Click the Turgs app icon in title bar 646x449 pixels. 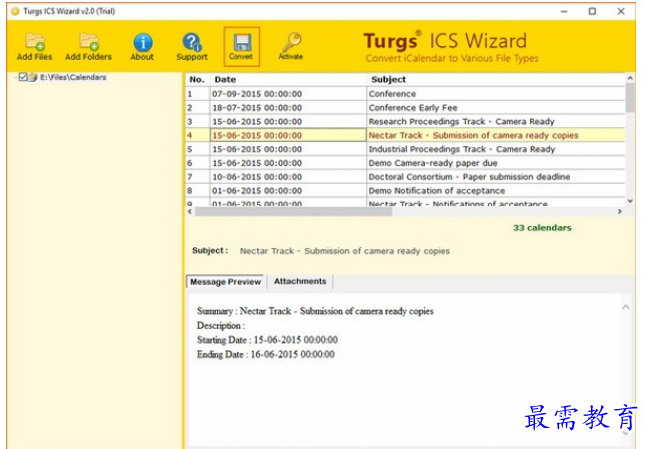coord(16,11)
